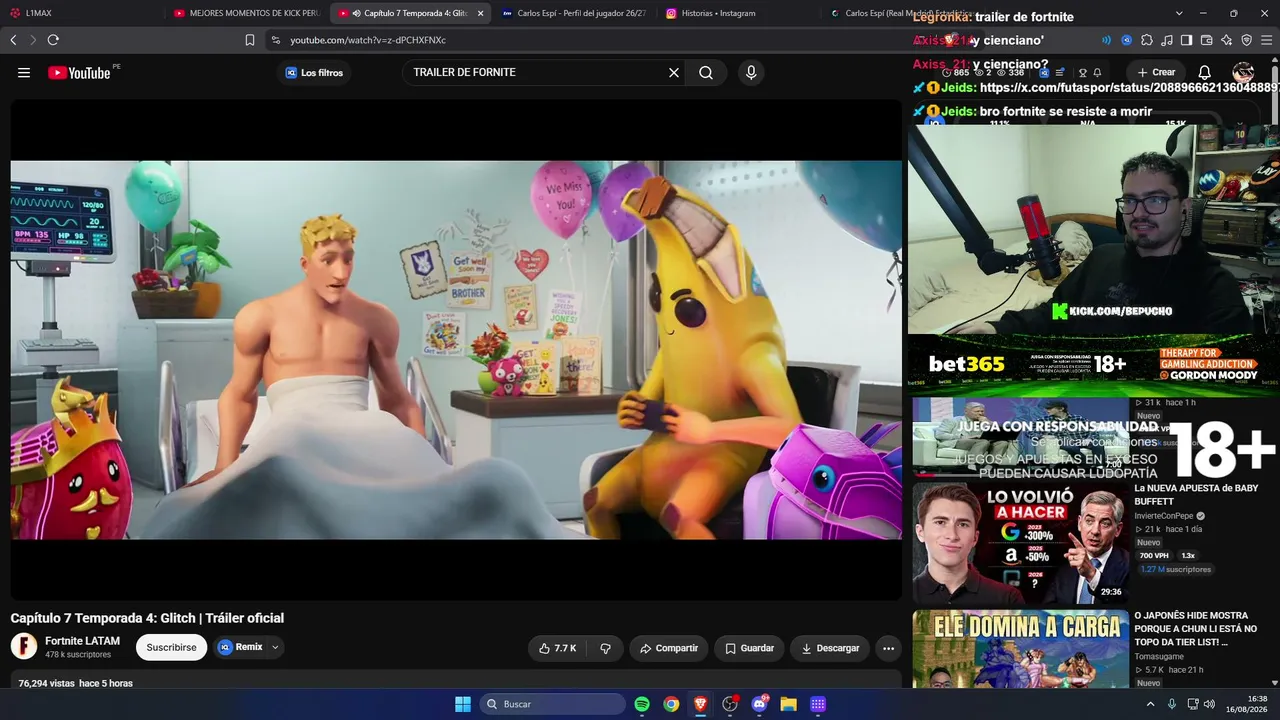Open the Tomasugame channel name
Screen dimensions: 1280x720
click(x=1160, y=657)
